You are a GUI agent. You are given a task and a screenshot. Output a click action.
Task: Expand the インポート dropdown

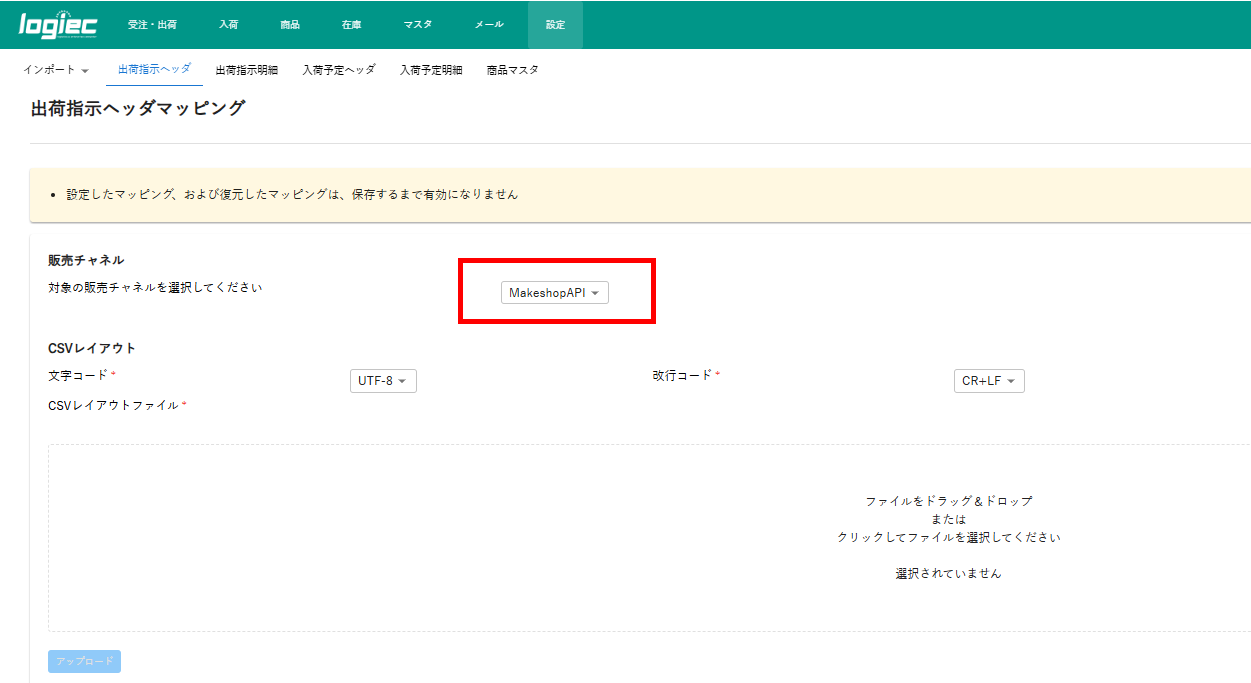pyautogui.click(x=56, y=70)
